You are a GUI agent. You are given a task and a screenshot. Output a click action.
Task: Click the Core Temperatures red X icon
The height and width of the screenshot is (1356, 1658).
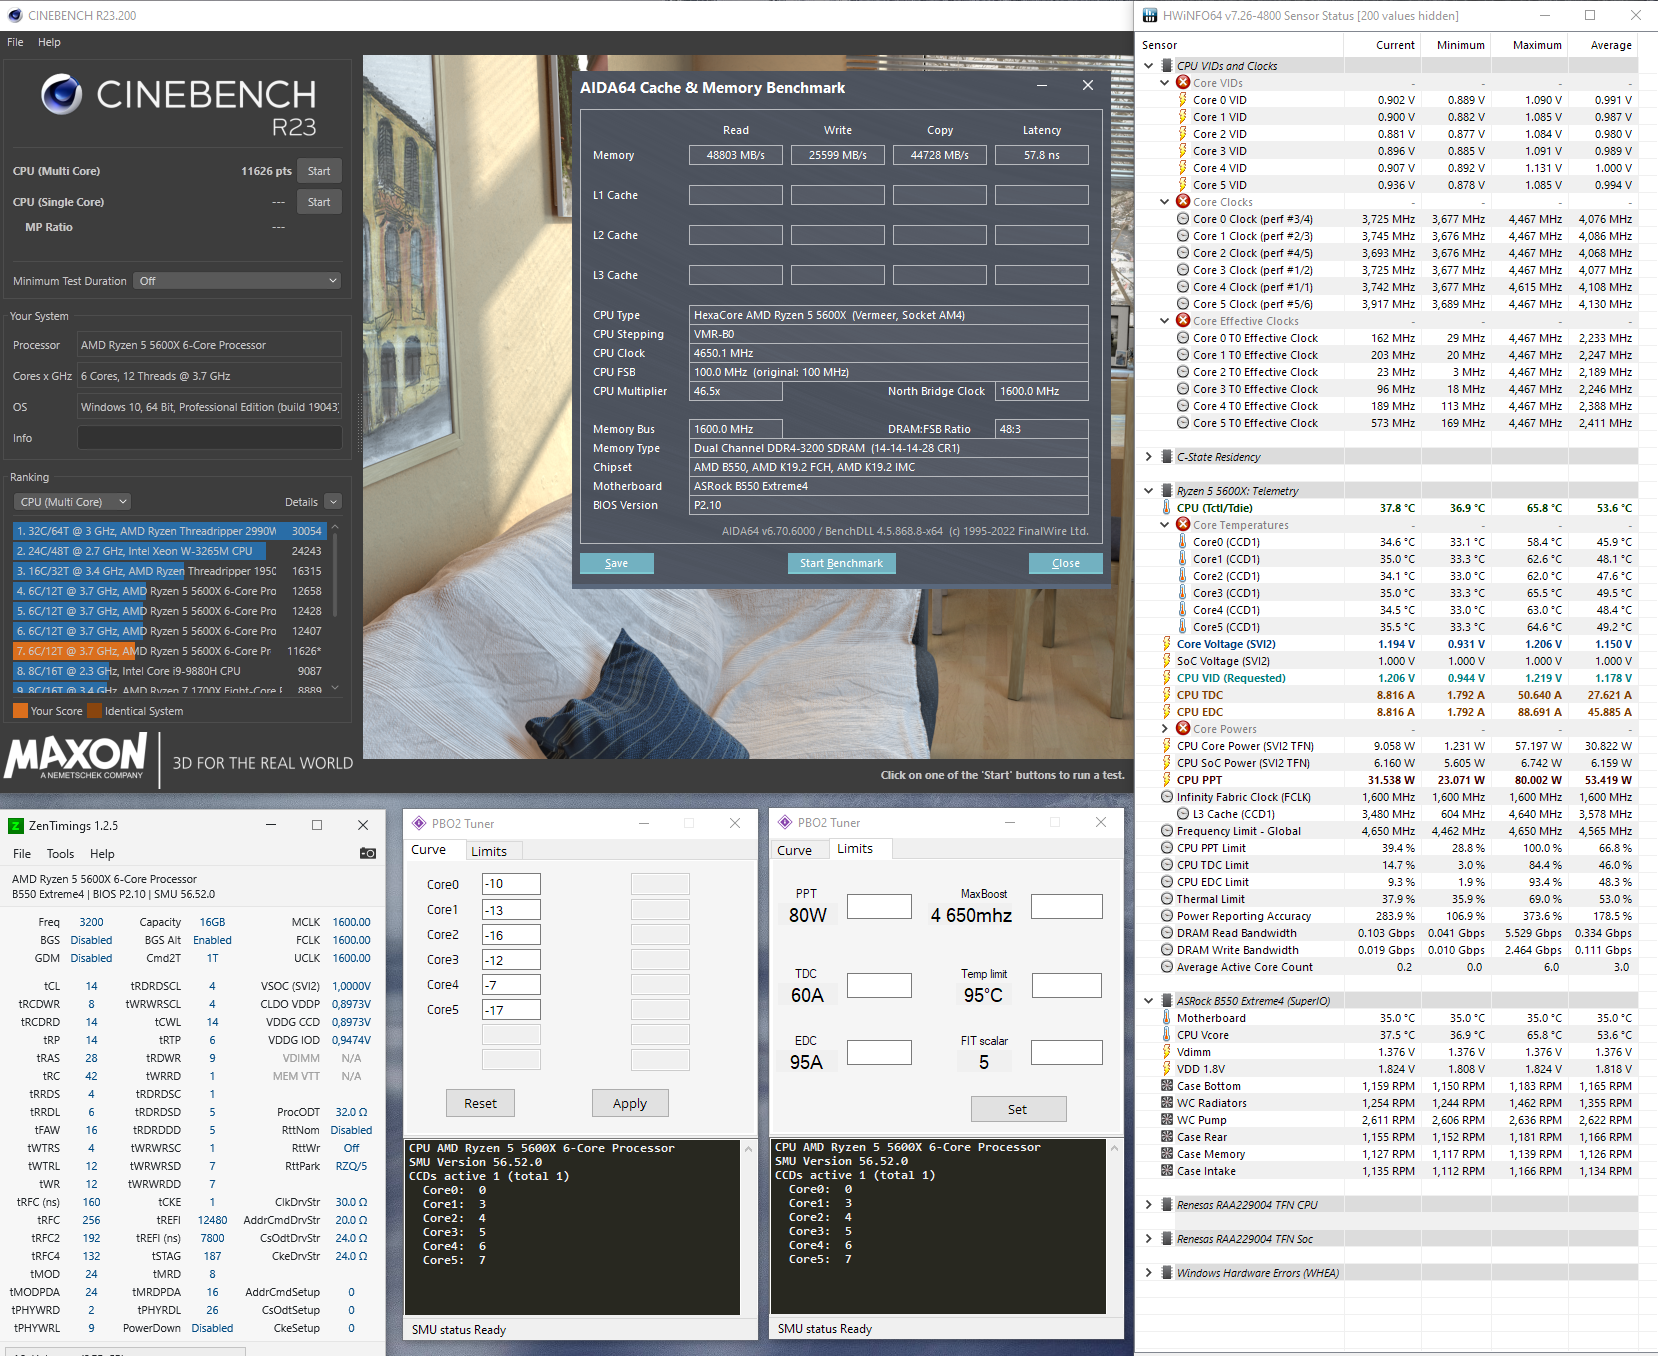[1183, 525]
